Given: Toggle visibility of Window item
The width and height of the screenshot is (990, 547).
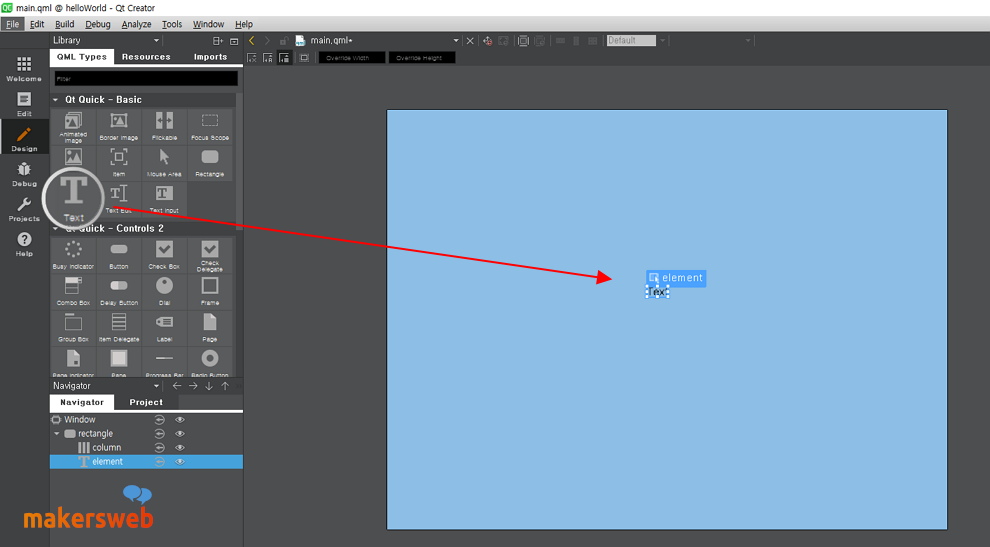Looking at the screenshot, I should [180, 419].
